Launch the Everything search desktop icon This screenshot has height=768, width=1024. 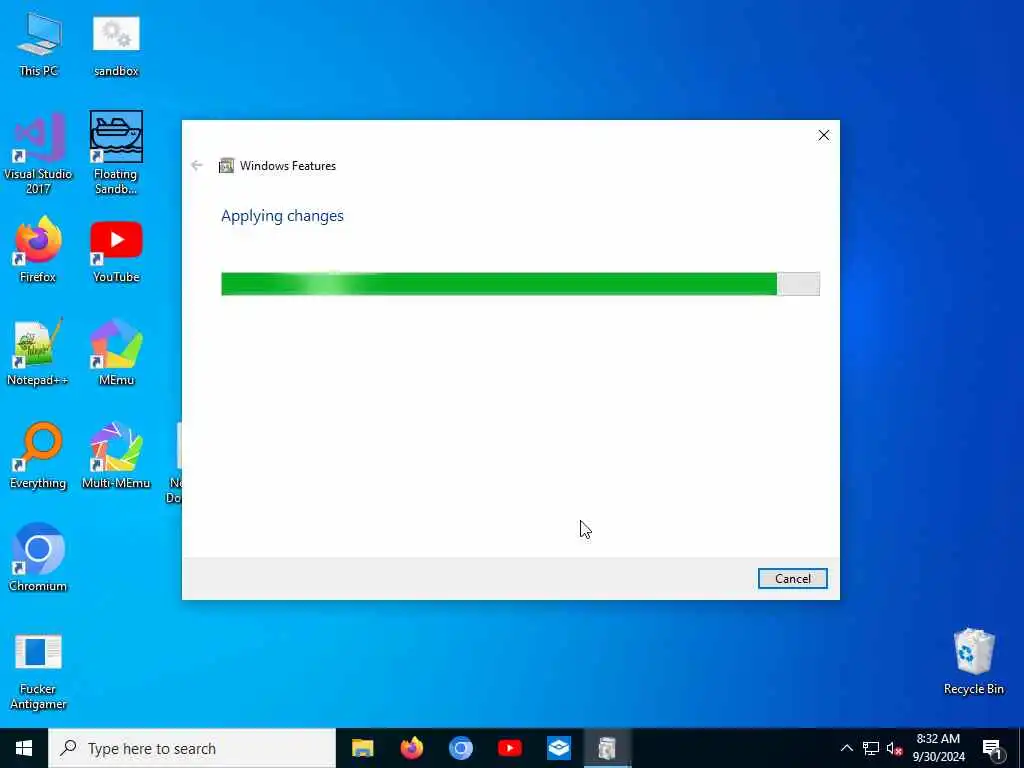click(x=38, y=456)
